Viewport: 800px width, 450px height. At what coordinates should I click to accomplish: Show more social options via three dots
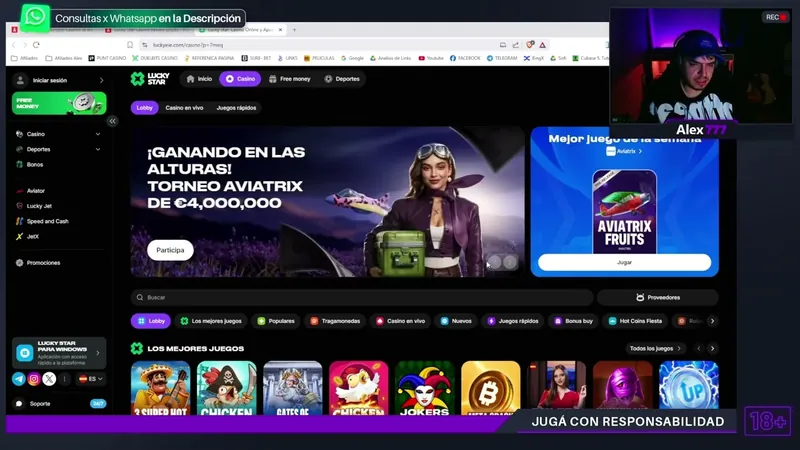pyautogui.click(x=64, y=379)
